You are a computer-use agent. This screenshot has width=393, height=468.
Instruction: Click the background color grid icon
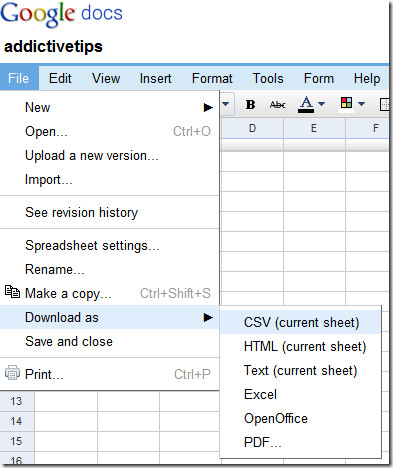pyautogui.click(x=346, y=103)
